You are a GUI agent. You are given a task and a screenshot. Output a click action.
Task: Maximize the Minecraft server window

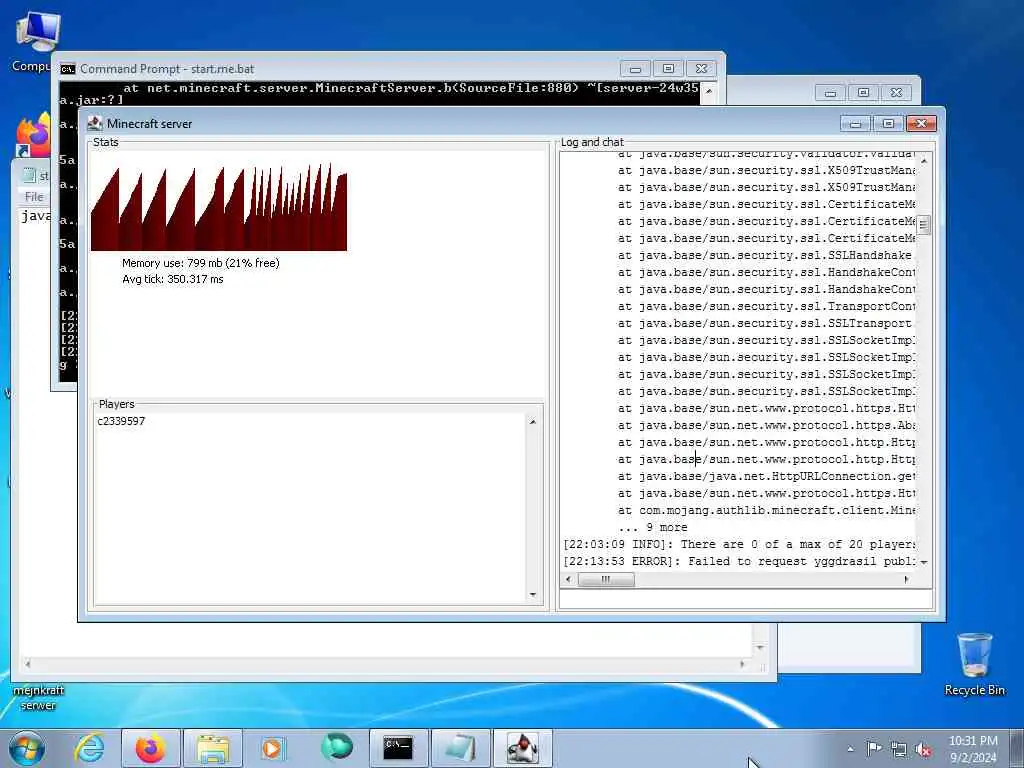(x=888, y=123)
